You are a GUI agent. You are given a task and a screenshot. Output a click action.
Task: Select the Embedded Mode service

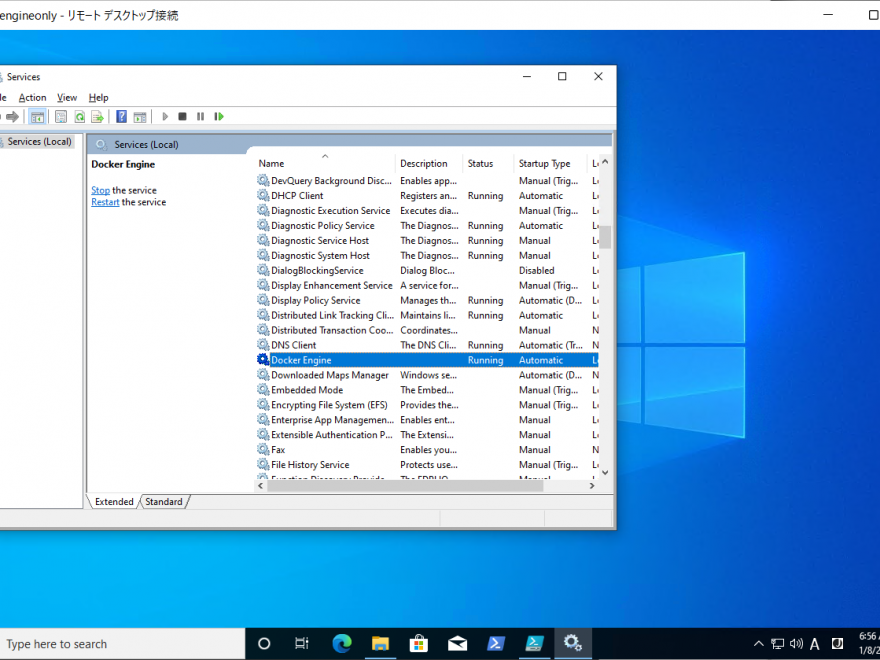427,390
